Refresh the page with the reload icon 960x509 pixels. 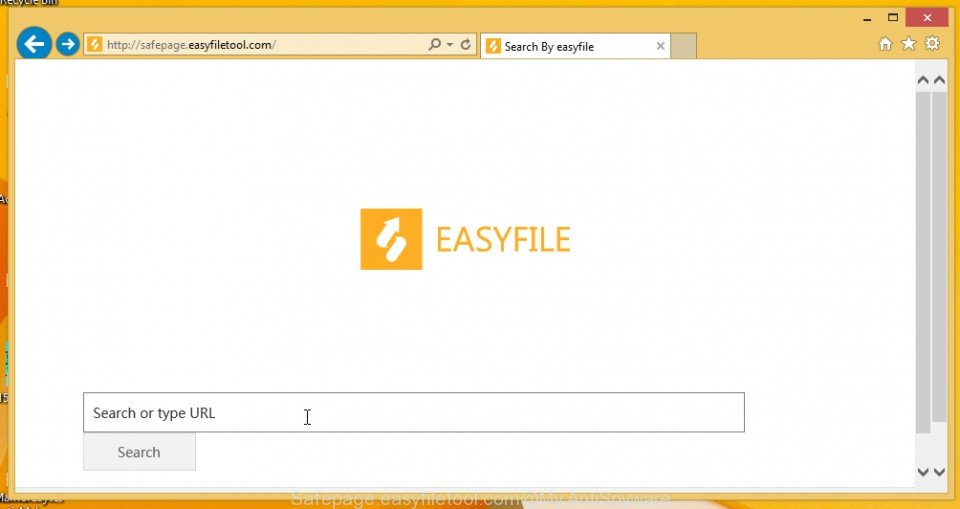[x=465, y=44]
